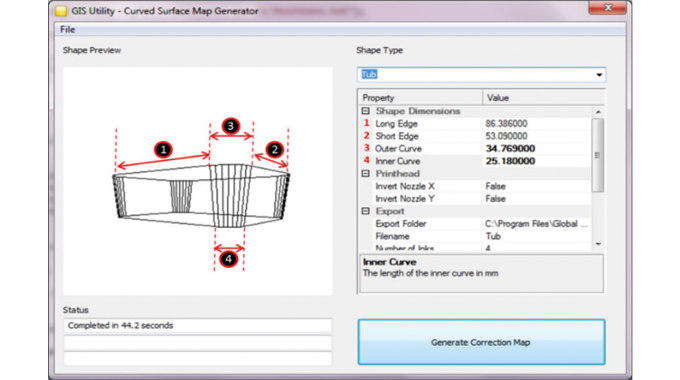This screenshot has height=380, width=680.
Task: Collapse the Export section
Action: (366, 211)
